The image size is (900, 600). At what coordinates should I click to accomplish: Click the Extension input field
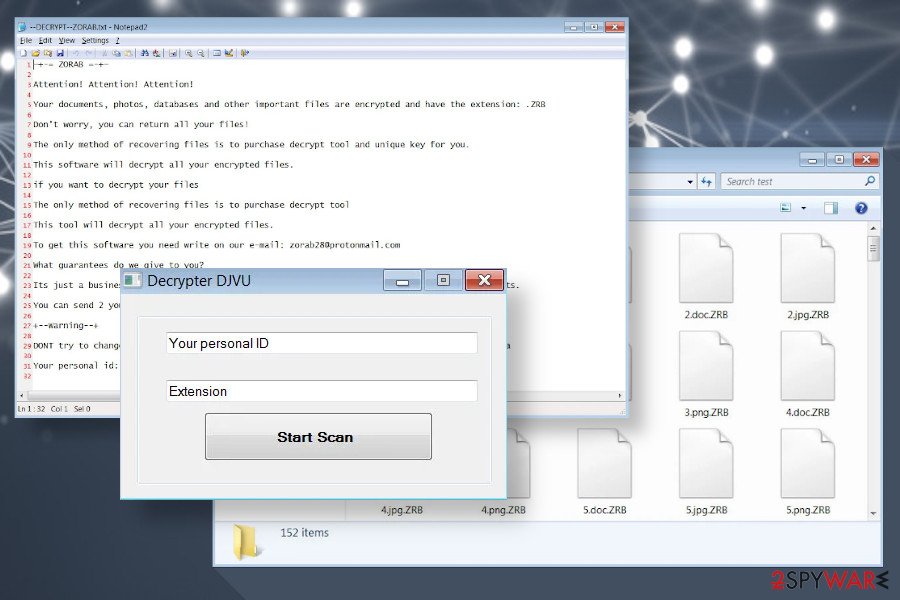321,391
